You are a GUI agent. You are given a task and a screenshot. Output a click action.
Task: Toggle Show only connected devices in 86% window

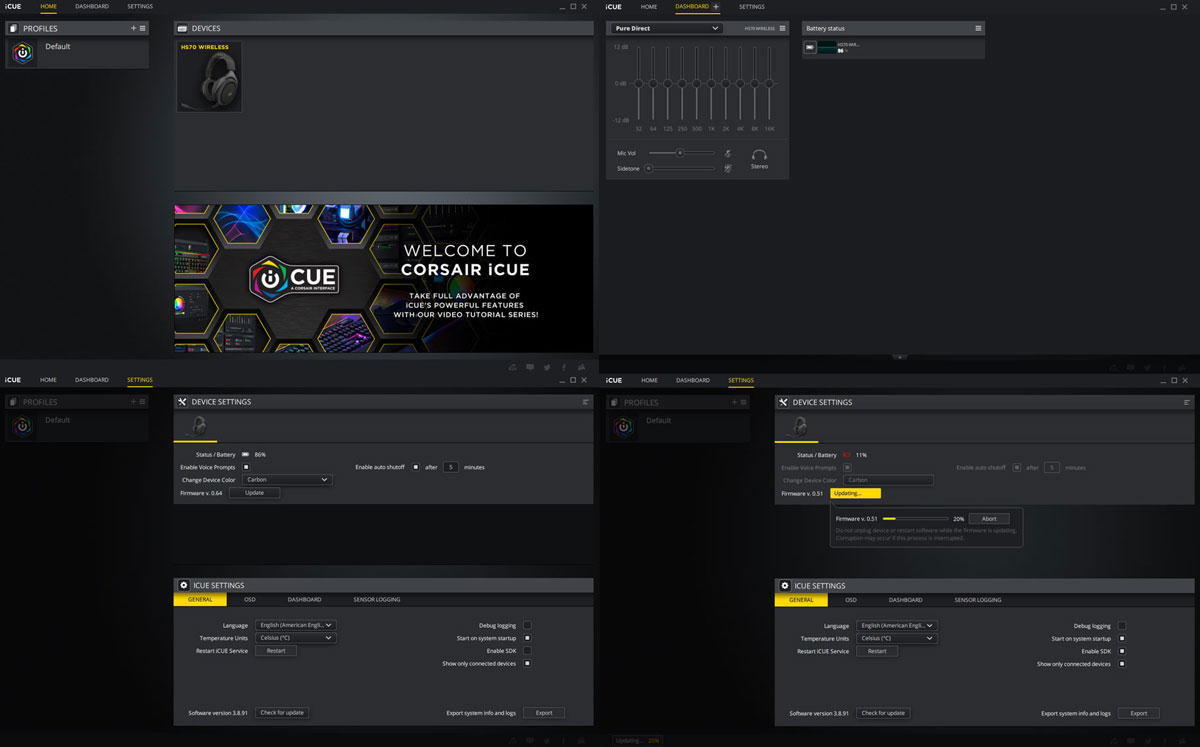coord(527,663)
